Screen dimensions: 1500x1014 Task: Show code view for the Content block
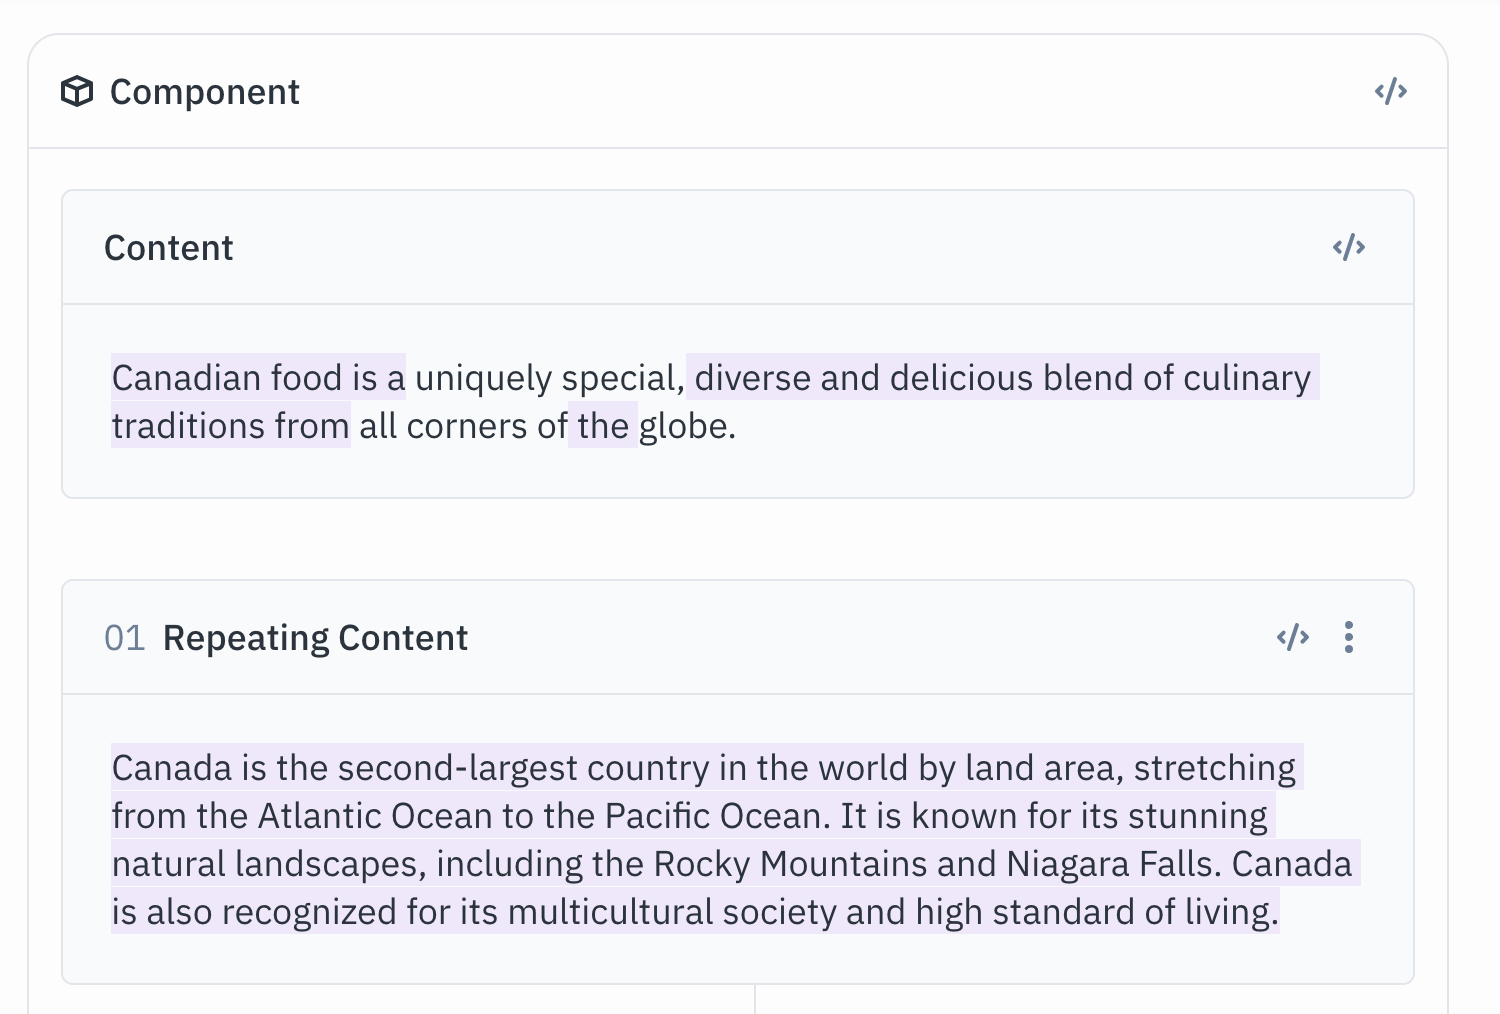(x=1348, y=248)
